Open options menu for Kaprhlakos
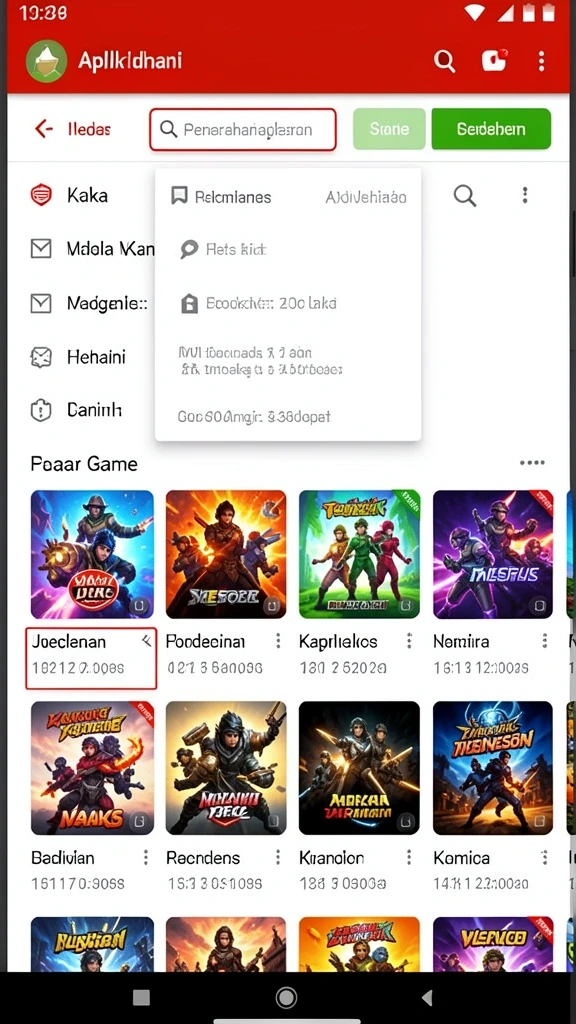 [x=409, y=641]
